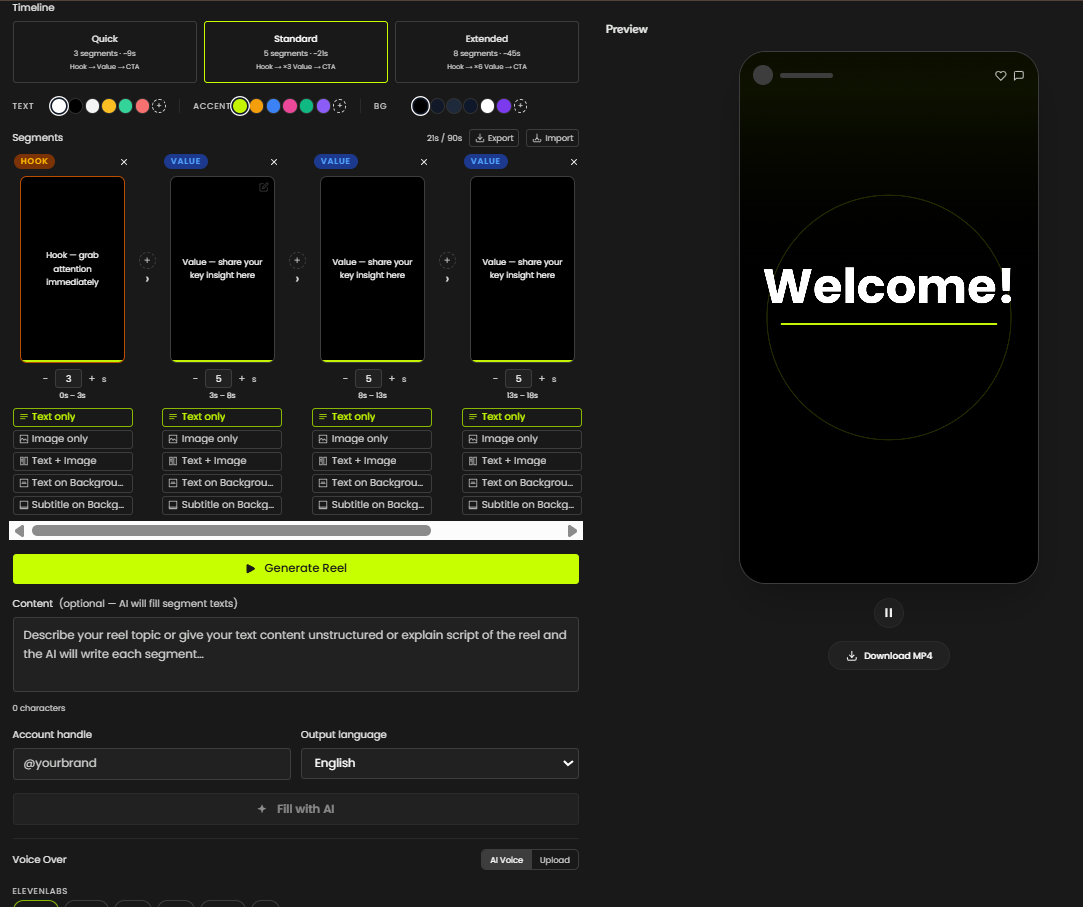The width and height of the screenshot is (1083, 907).
Task: Increase Hook segment duration
Action: pyautogui.click(x=92, y=379)
